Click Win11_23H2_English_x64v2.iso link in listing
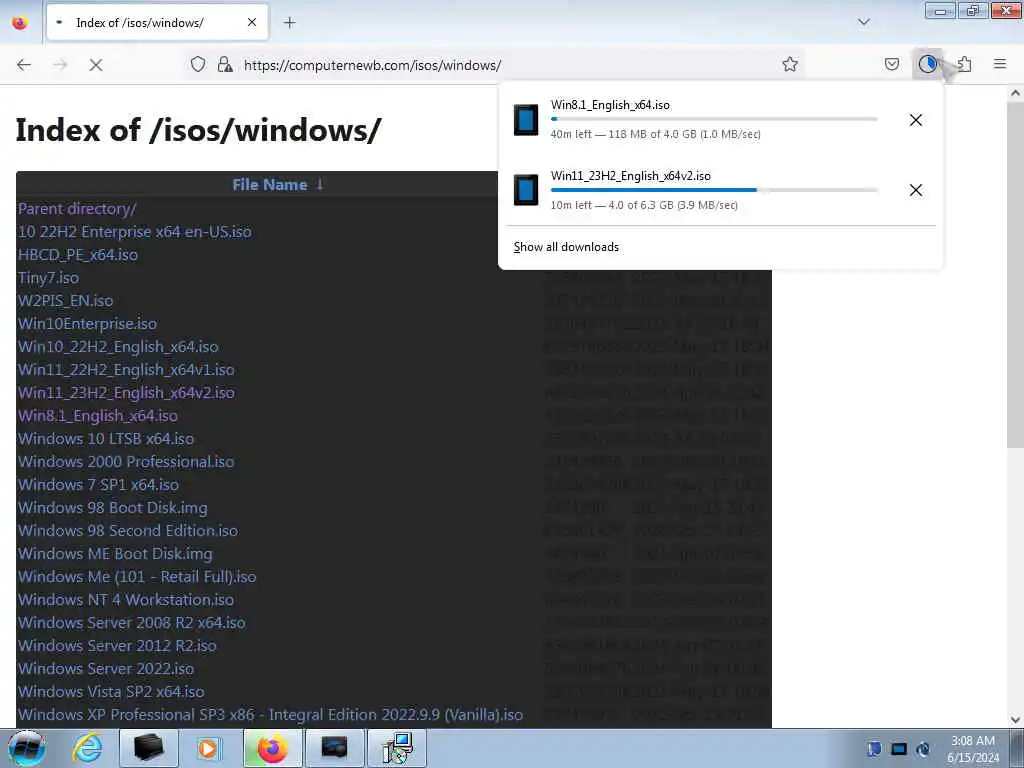 (126, 392)
